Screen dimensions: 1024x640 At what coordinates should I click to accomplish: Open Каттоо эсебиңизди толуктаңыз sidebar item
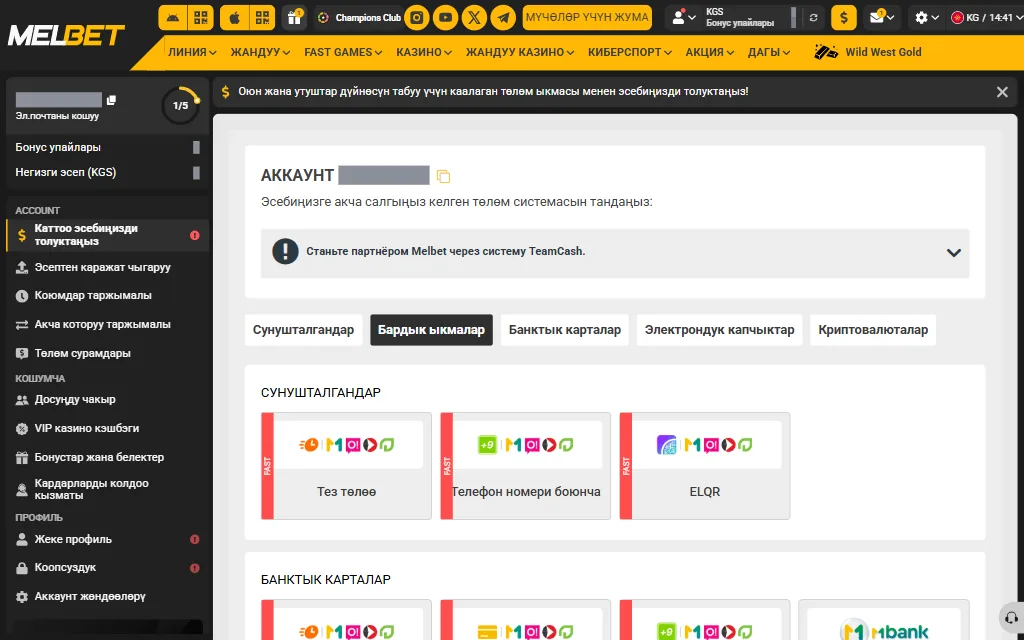pyautogui.click(x=107, y=235)
